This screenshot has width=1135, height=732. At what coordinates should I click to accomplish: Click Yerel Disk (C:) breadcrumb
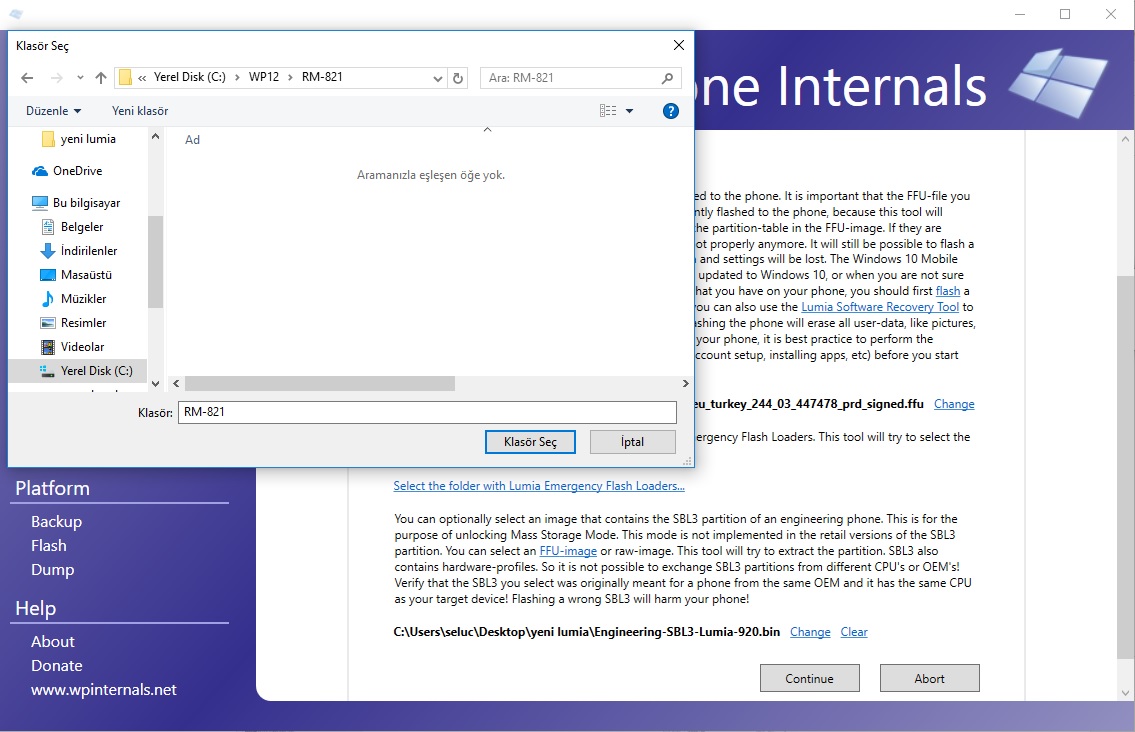tap(190, 77)
